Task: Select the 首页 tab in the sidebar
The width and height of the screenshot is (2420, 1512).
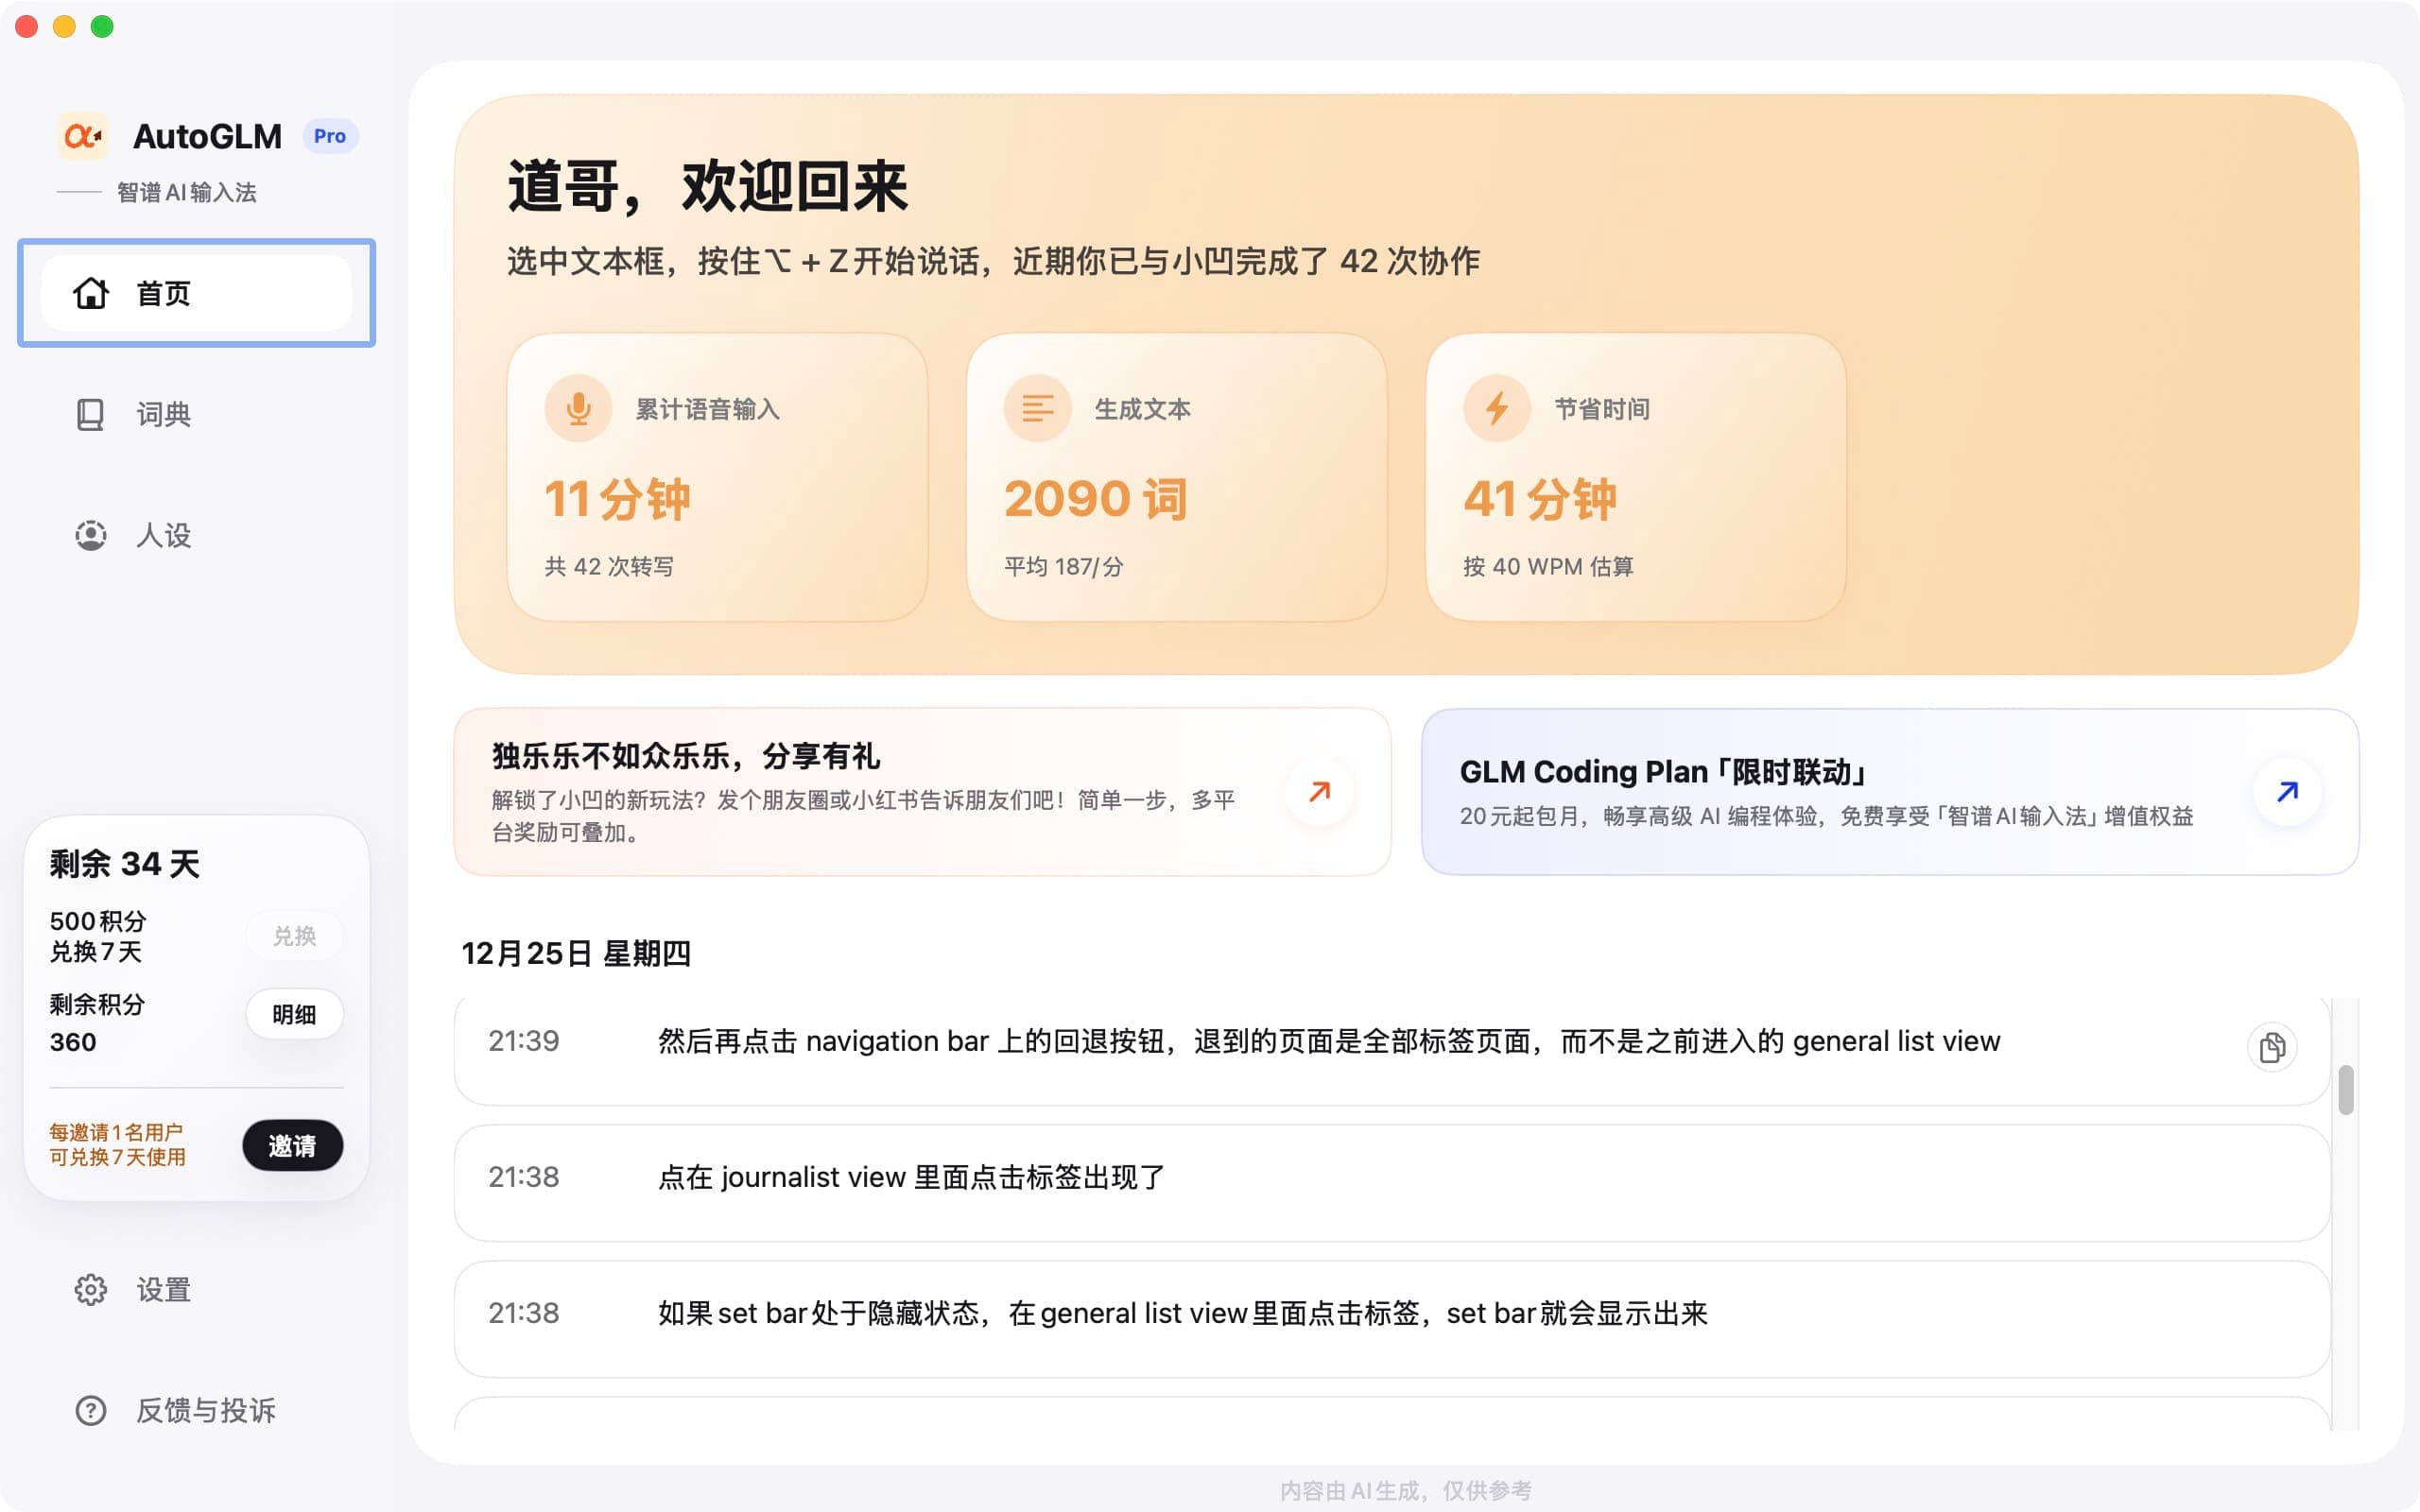Action: 196,293
